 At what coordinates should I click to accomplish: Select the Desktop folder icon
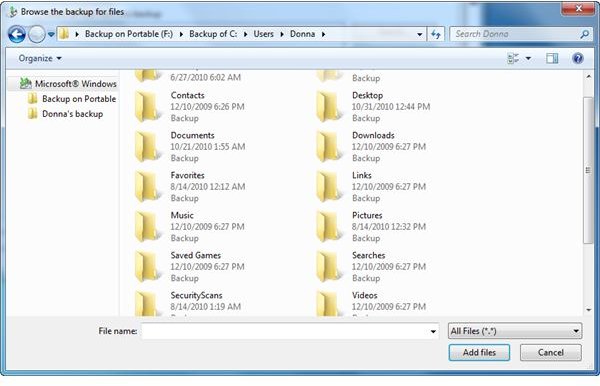[329, 107]
